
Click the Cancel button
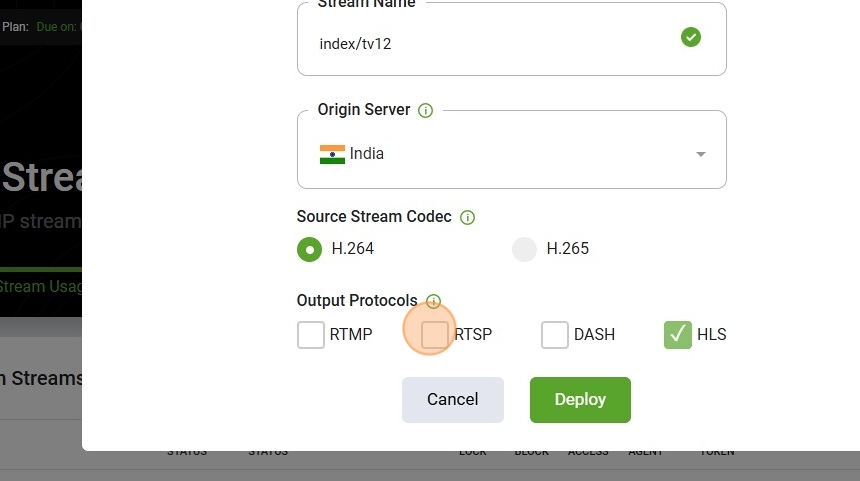click(x=452, y=400)
